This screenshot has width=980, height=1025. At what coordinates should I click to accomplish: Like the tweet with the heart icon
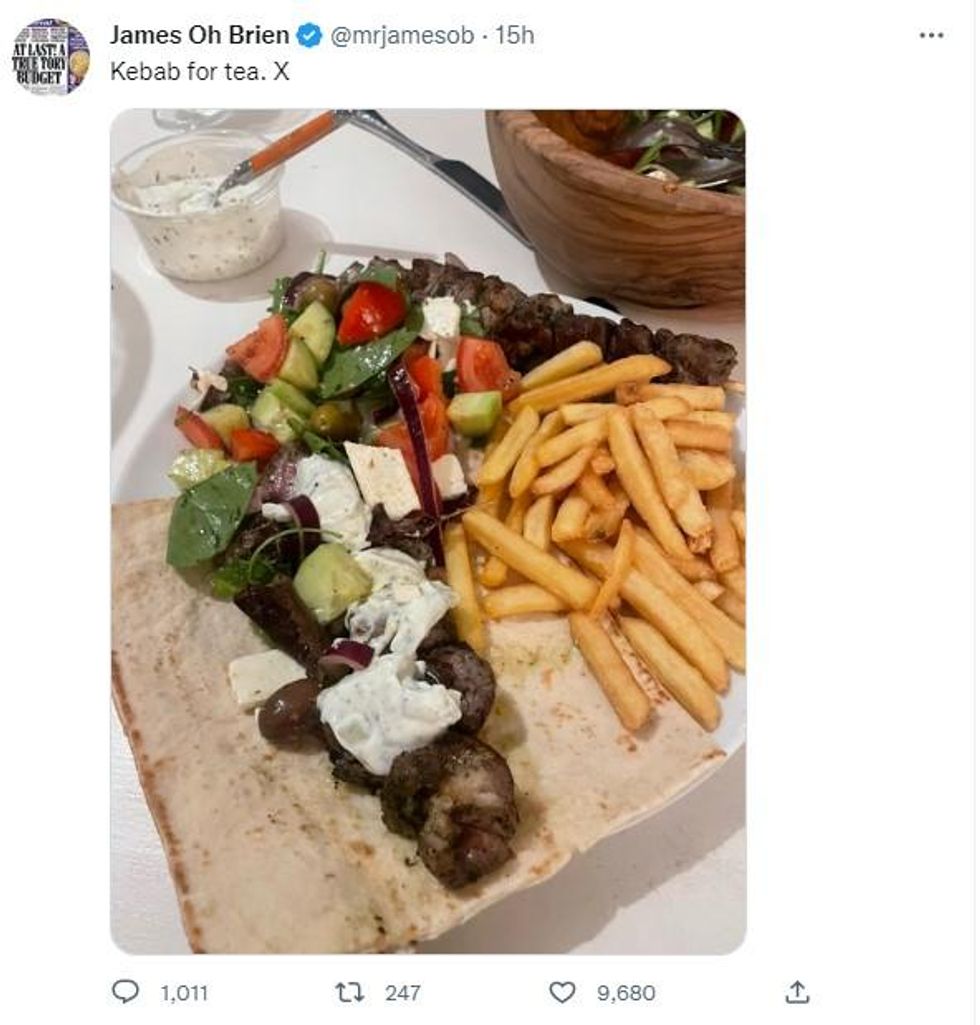tap(564, 992)
